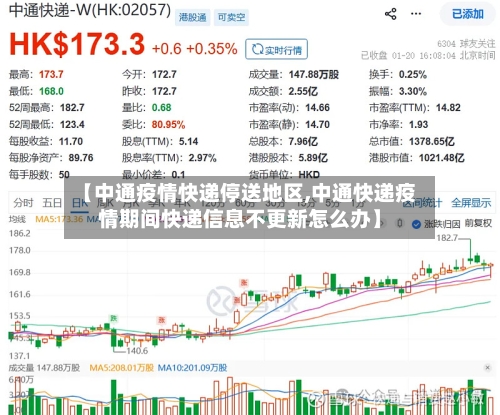This screenshot has width=500, height=415.
Task: Click the 总市值 value 1378.65亿
Action: [432, 141]
